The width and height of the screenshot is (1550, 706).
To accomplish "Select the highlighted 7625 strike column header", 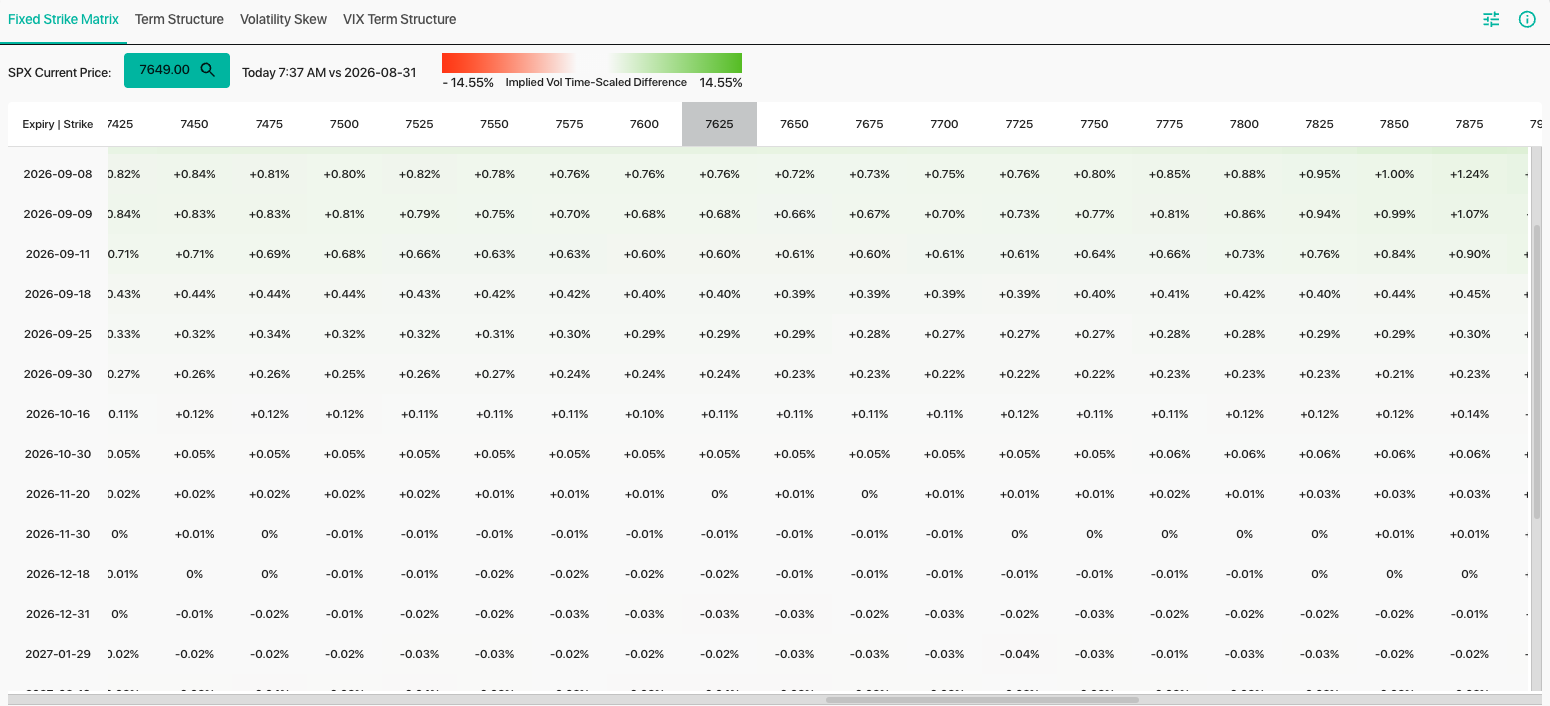I will click(x=719, y=124).
